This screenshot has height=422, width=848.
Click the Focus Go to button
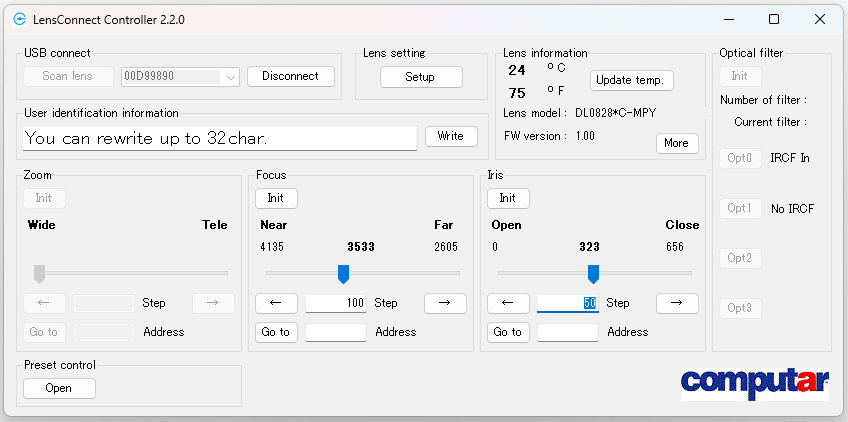(276, 332)
